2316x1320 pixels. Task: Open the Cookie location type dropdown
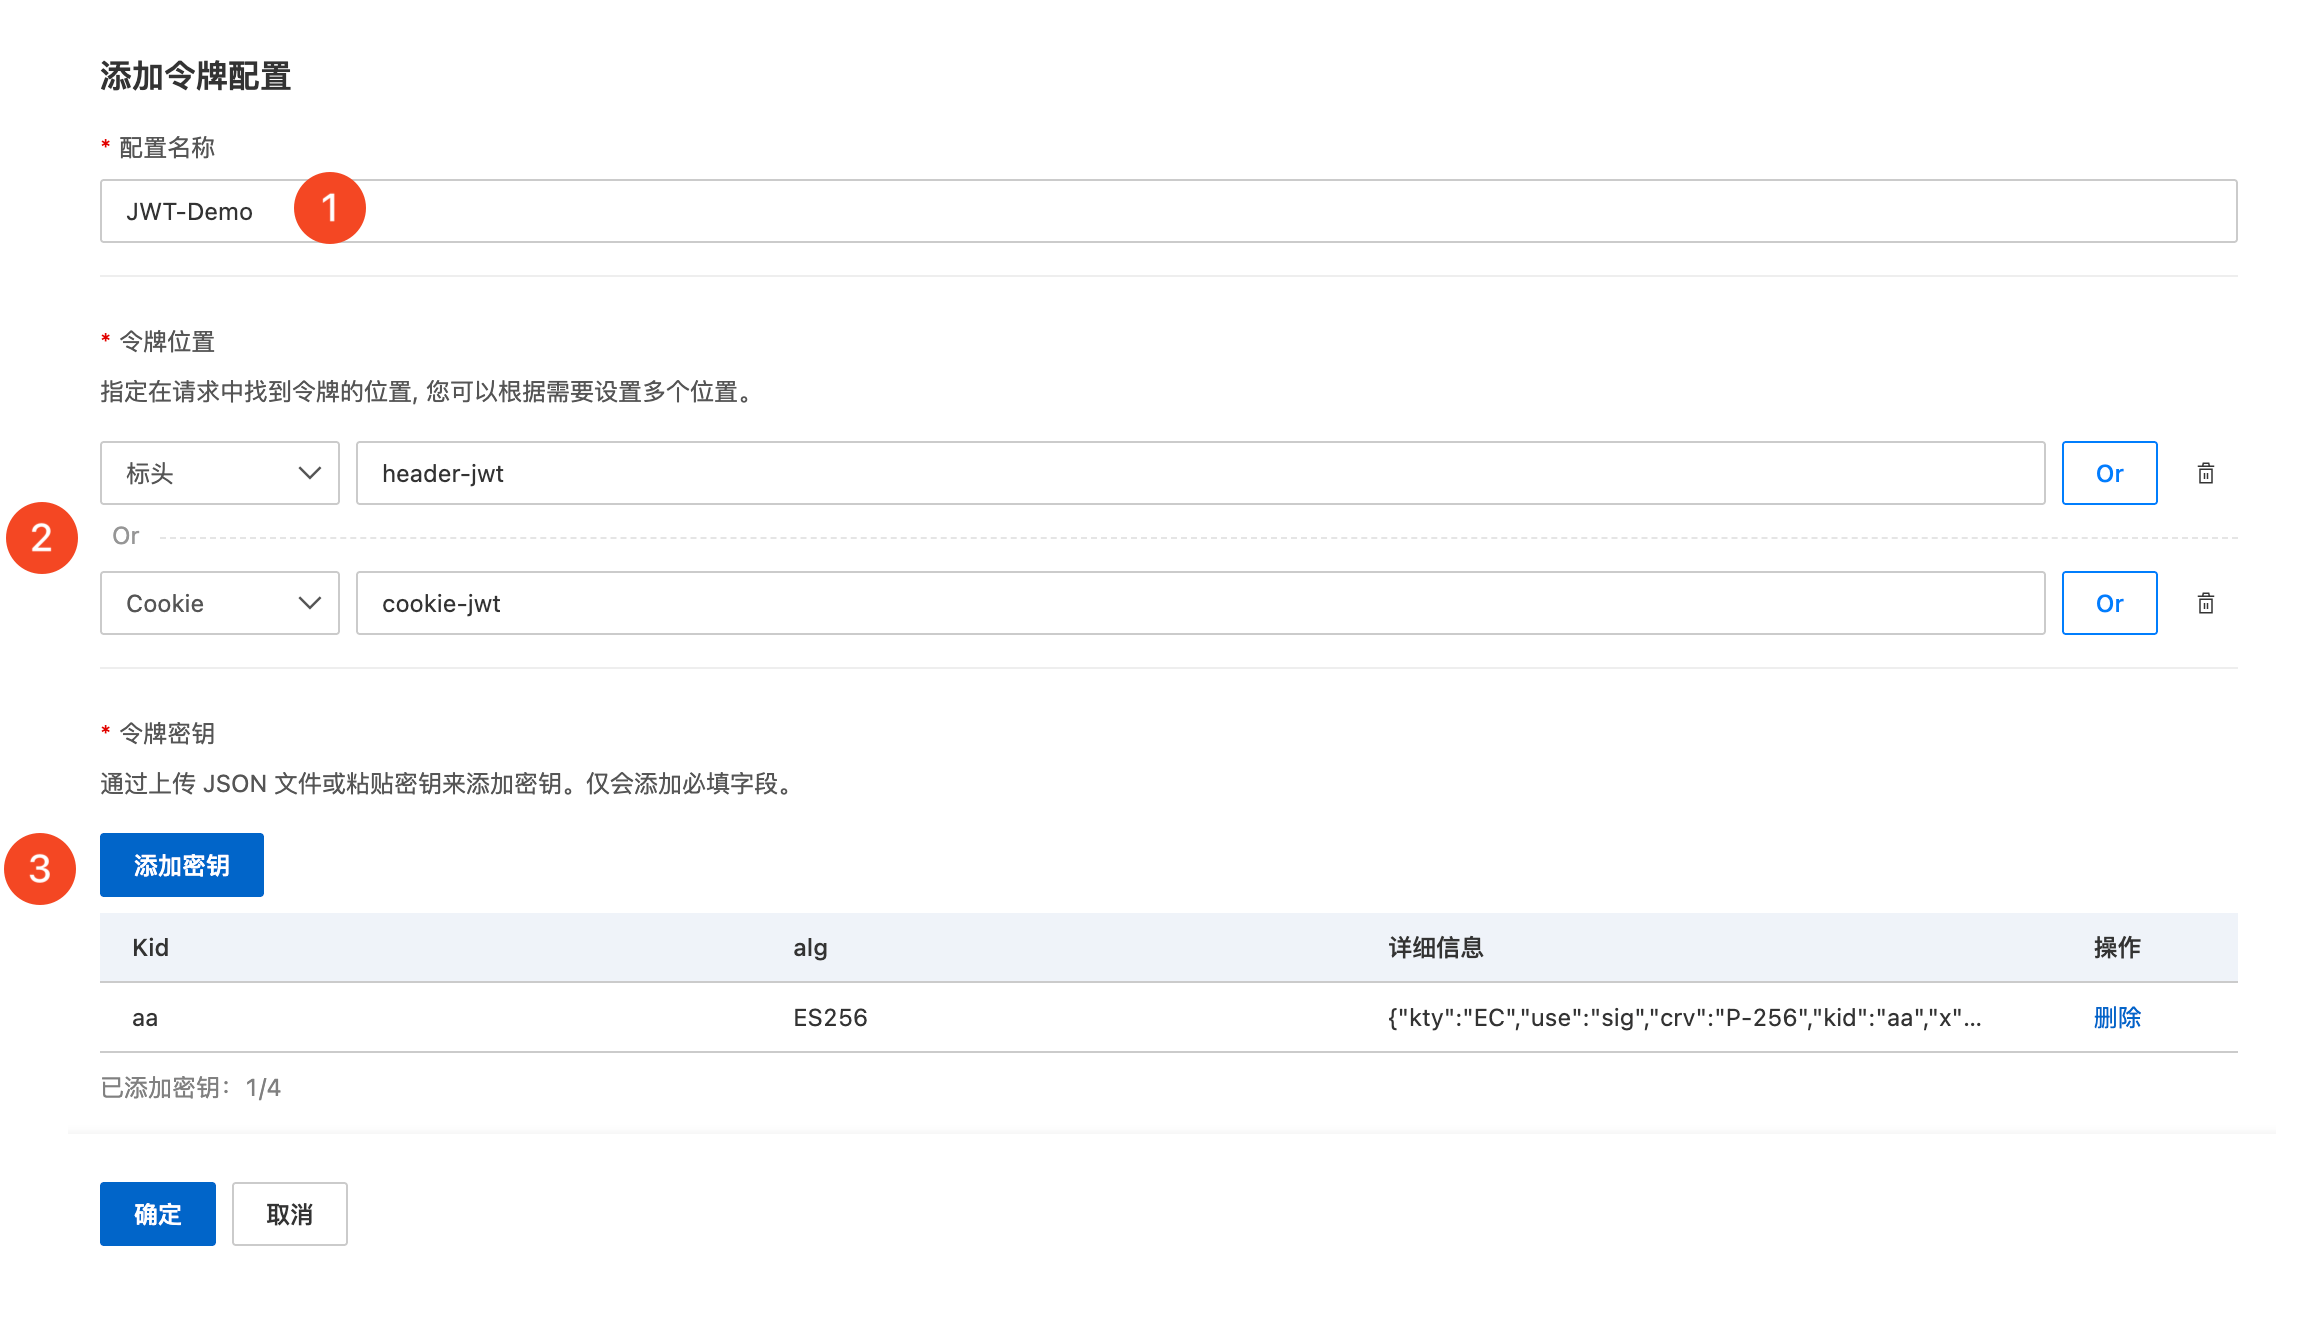tap(219, 603)
